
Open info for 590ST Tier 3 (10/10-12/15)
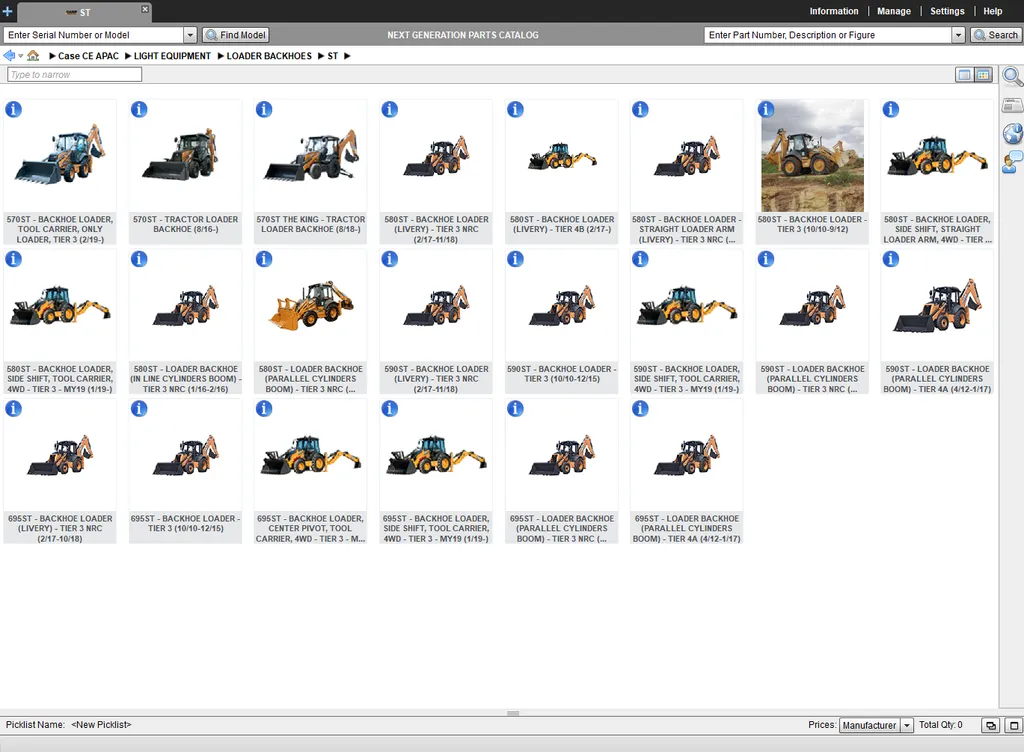515,258
